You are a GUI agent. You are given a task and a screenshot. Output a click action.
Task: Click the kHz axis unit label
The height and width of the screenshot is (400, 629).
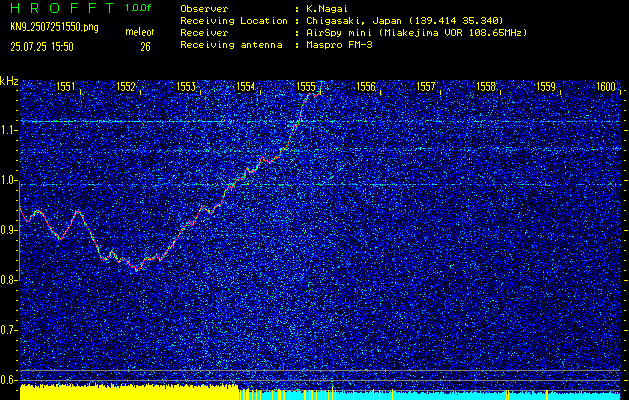click(x=9, y=81)
